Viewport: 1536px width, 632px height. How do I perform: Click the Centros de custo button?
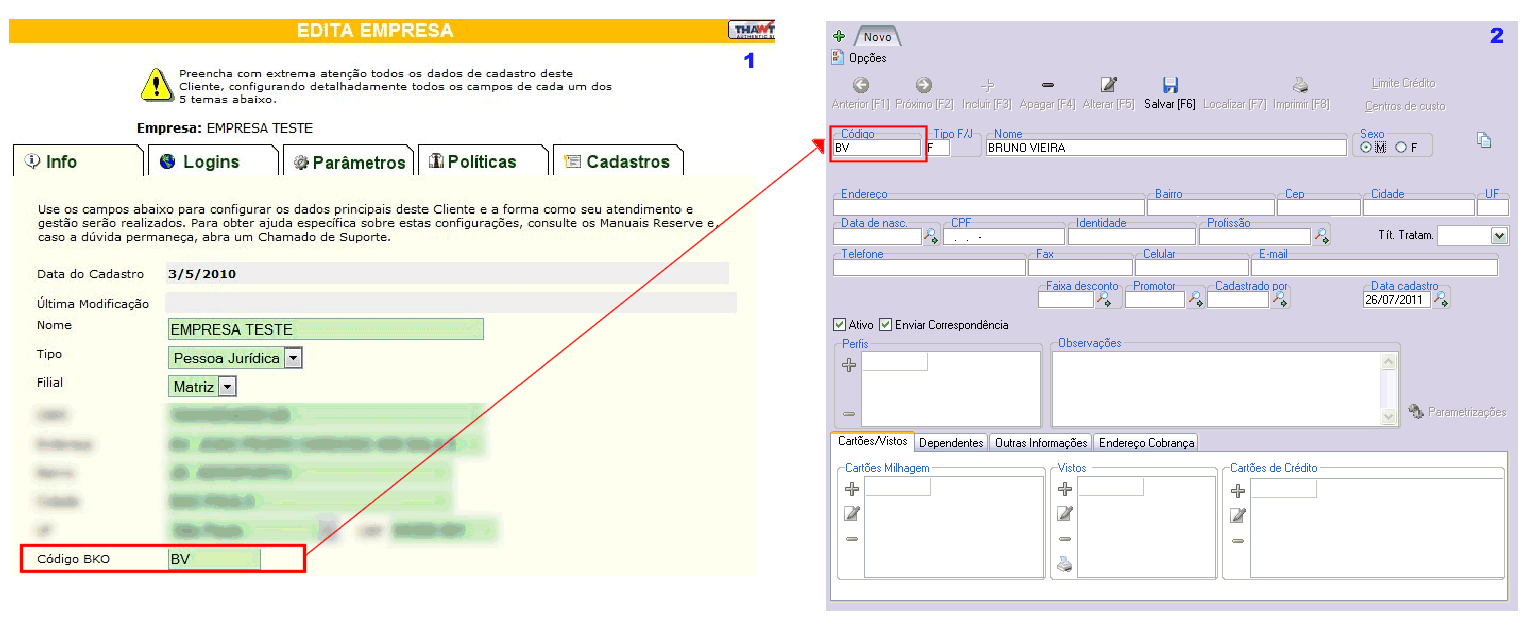[x=1405, y=106]
